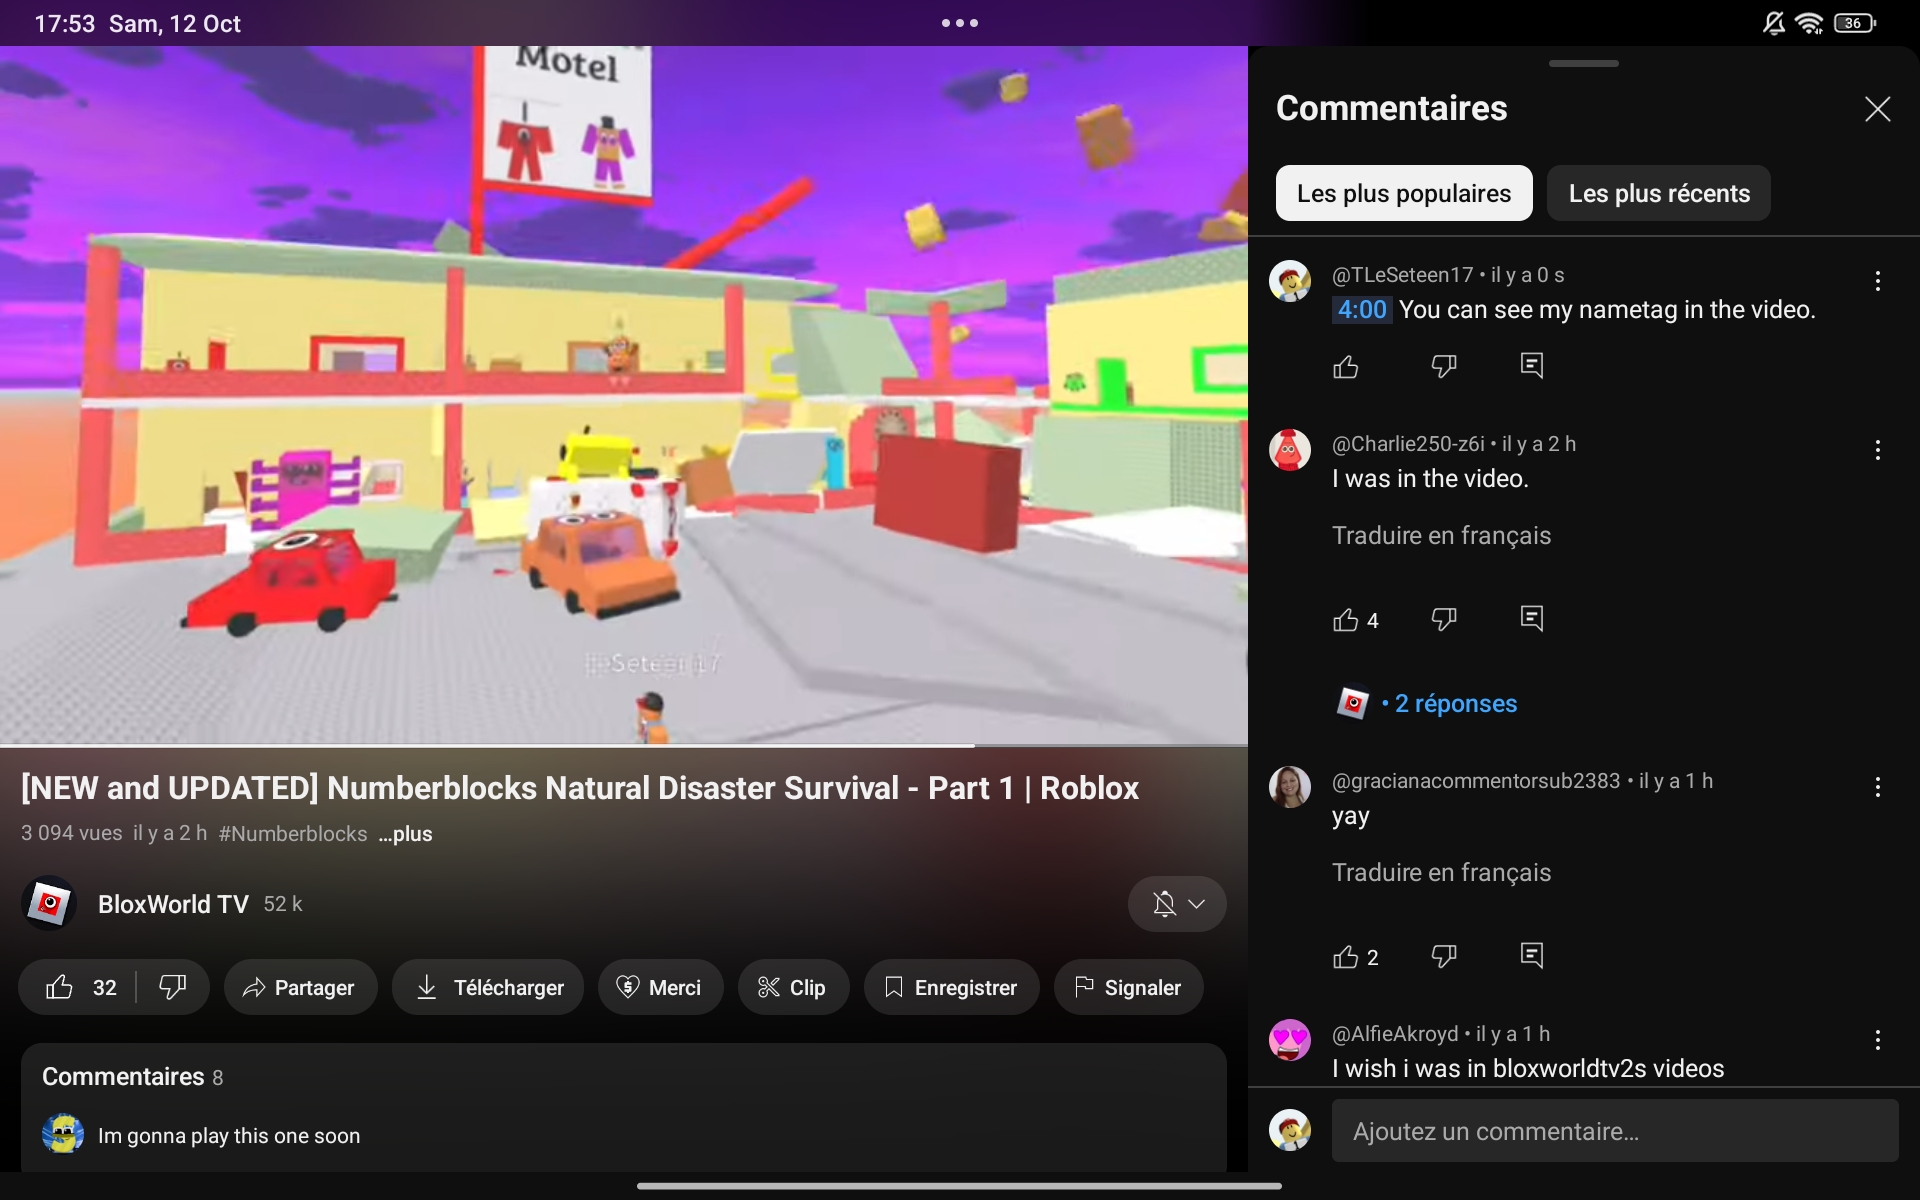This screenshot has height=1200, width=1920.
Task: Open the @AlfieAkroyd username
Action: pos(1395,1034)
